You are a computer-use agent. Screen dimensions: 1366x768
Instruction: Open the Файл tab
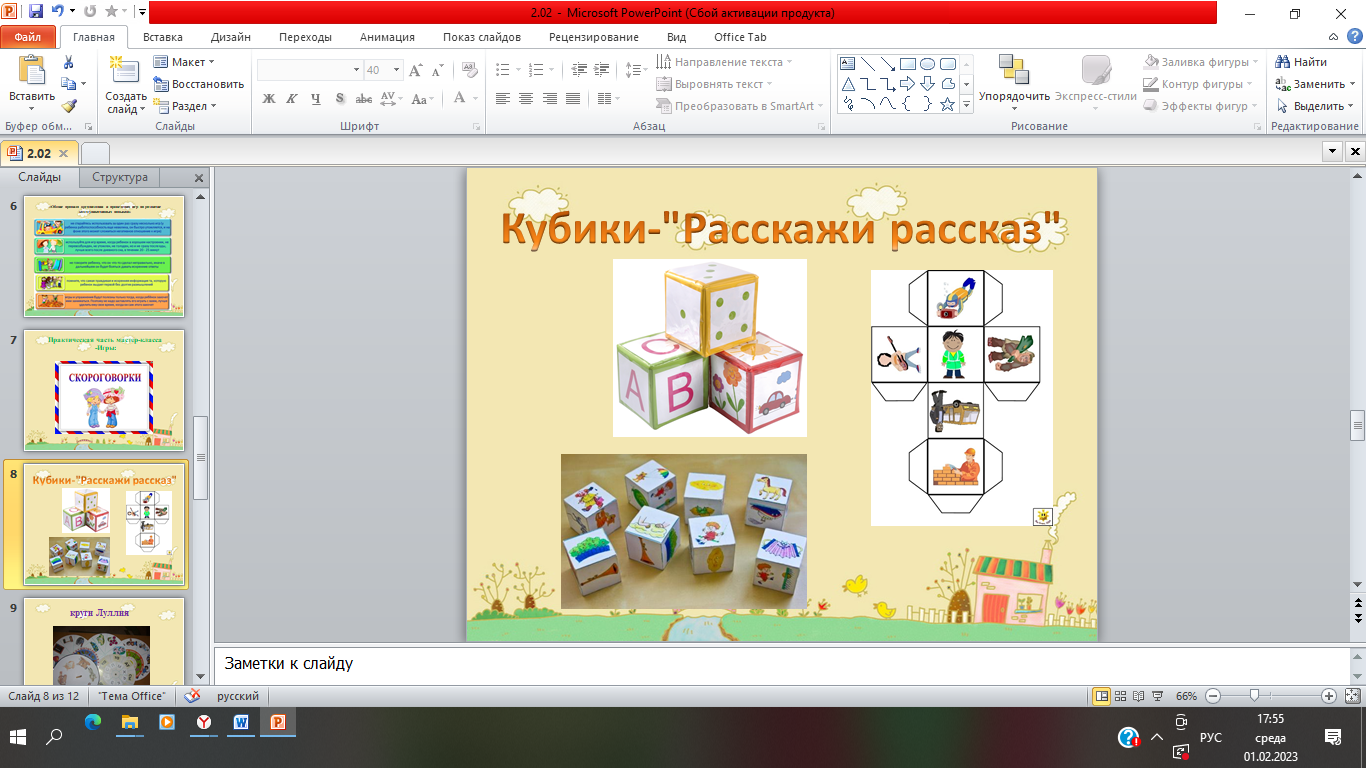coord(28,37)
